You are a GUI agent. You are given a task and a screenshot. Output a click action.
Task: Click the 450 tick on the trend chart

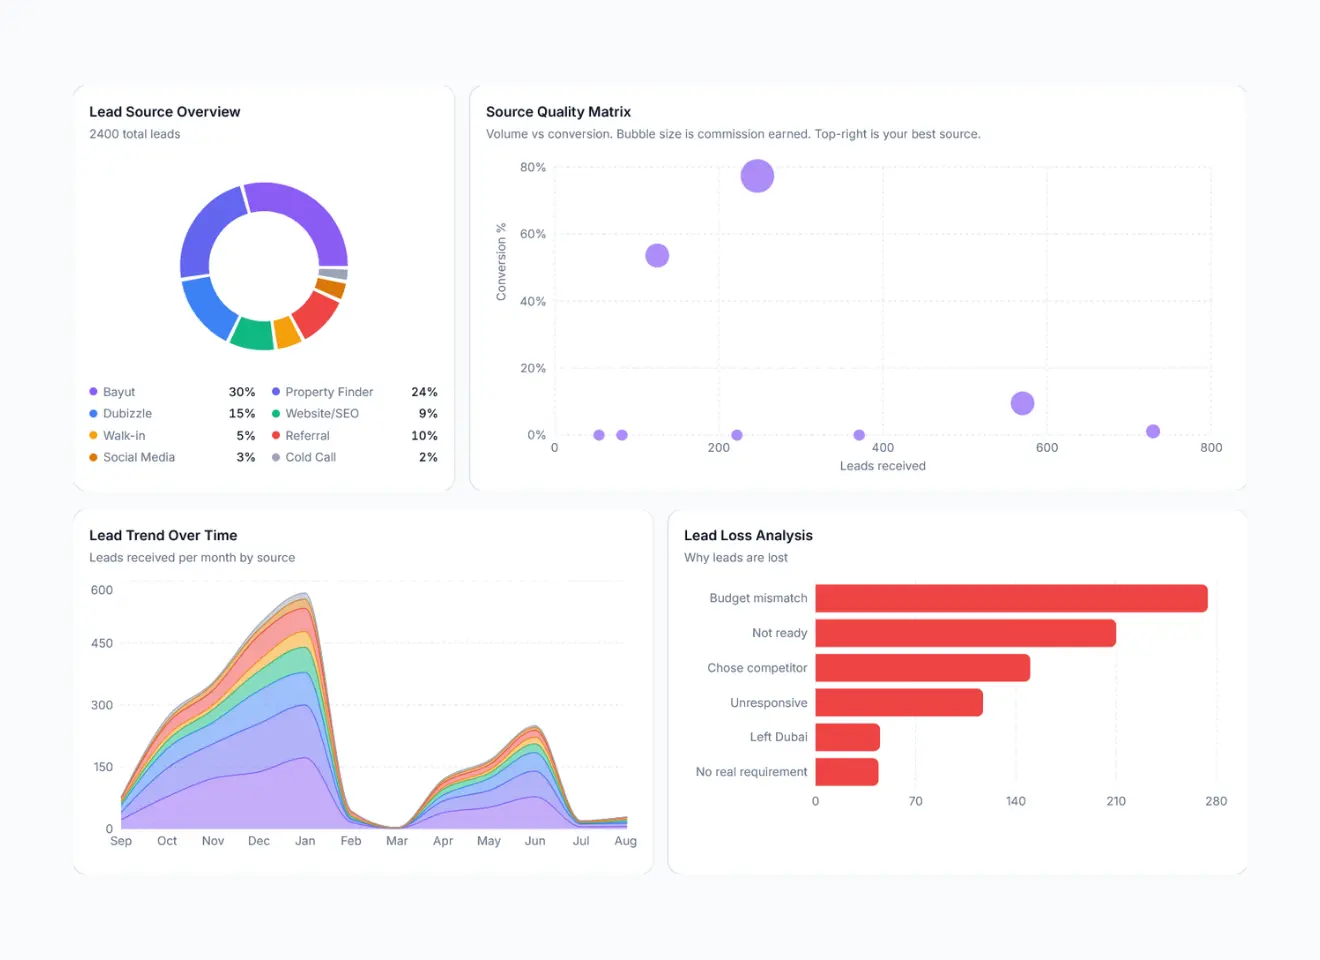point(102,643)
